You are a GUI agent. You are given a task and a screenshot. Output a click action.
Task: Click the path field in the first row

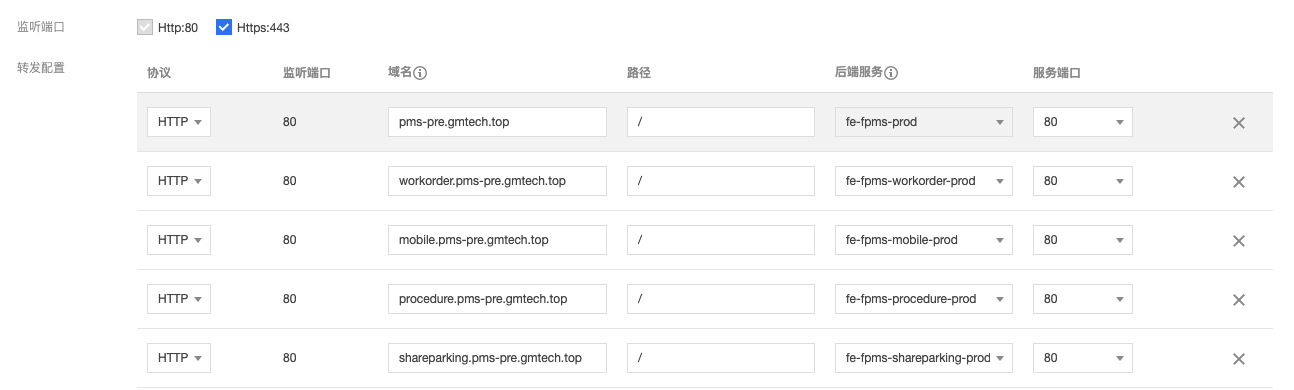721,122
